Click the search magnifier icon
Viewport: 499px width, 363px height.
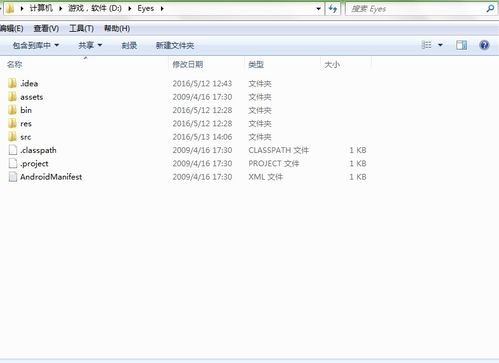[490, 9]
